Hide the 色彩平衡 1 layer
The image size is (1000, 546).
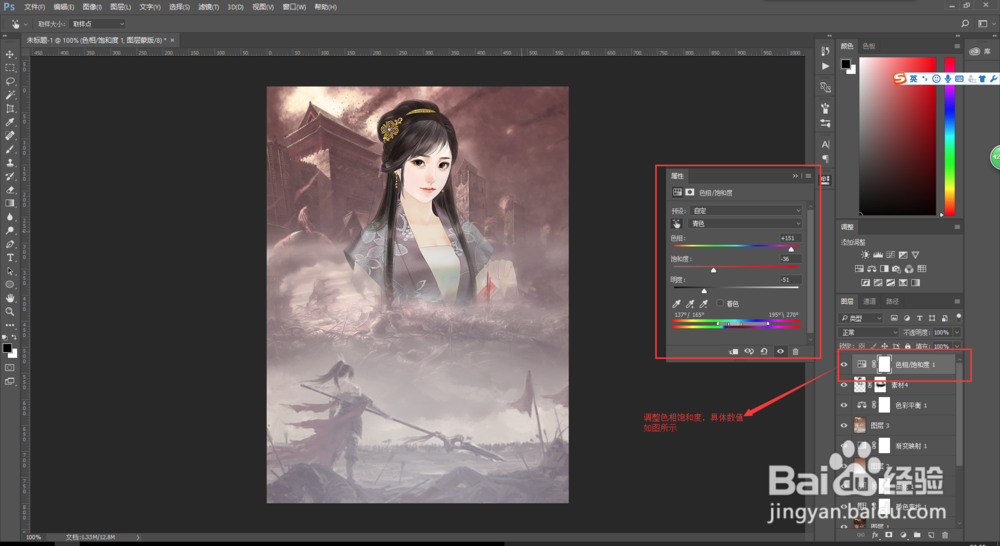coord(844,406)
